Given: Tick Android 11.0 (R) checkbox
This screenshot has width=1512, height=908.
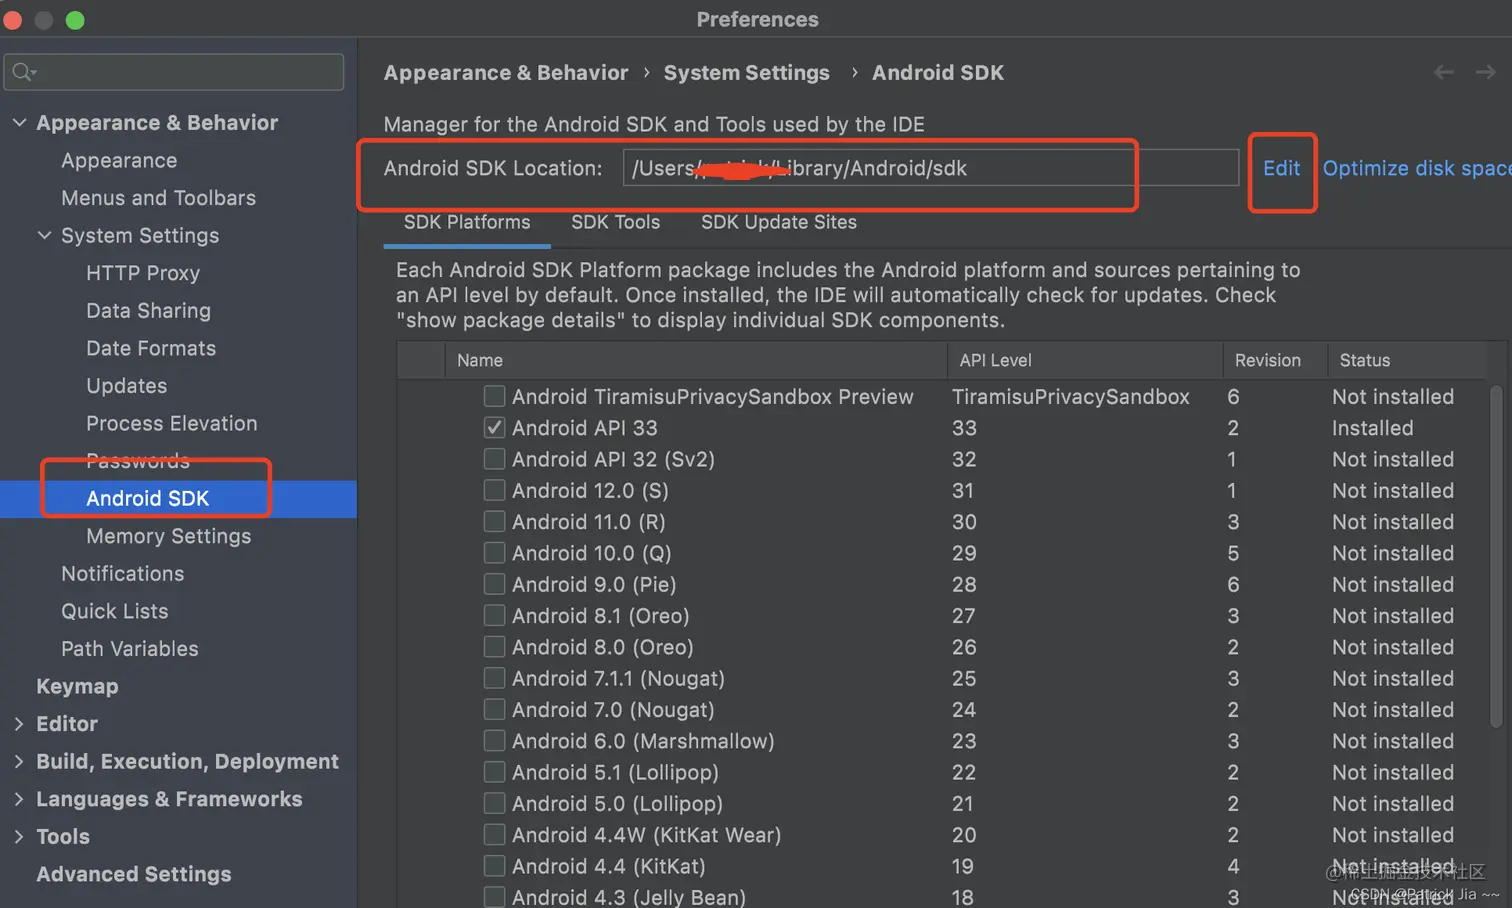Looking at the screenshot, I should tap(494, 521).
